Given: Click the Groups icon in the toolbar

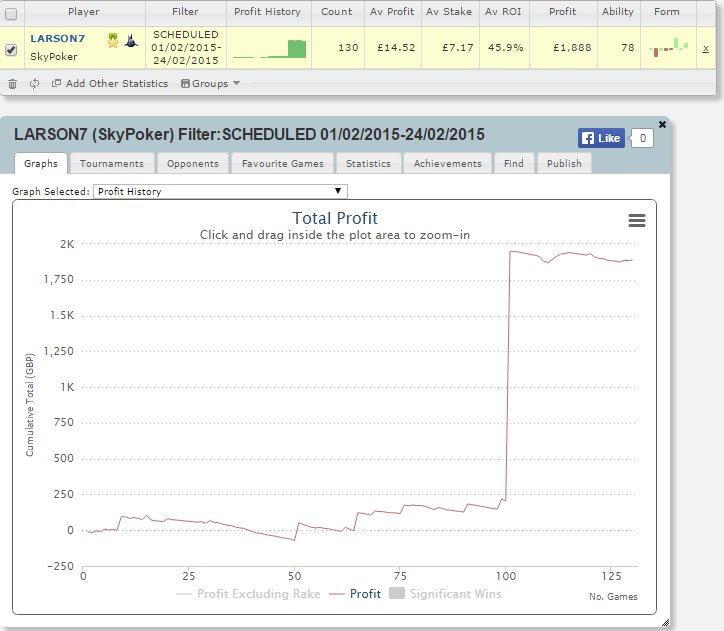Looking at the screenshot, I should pyautogui.click(x=185, y=84).
